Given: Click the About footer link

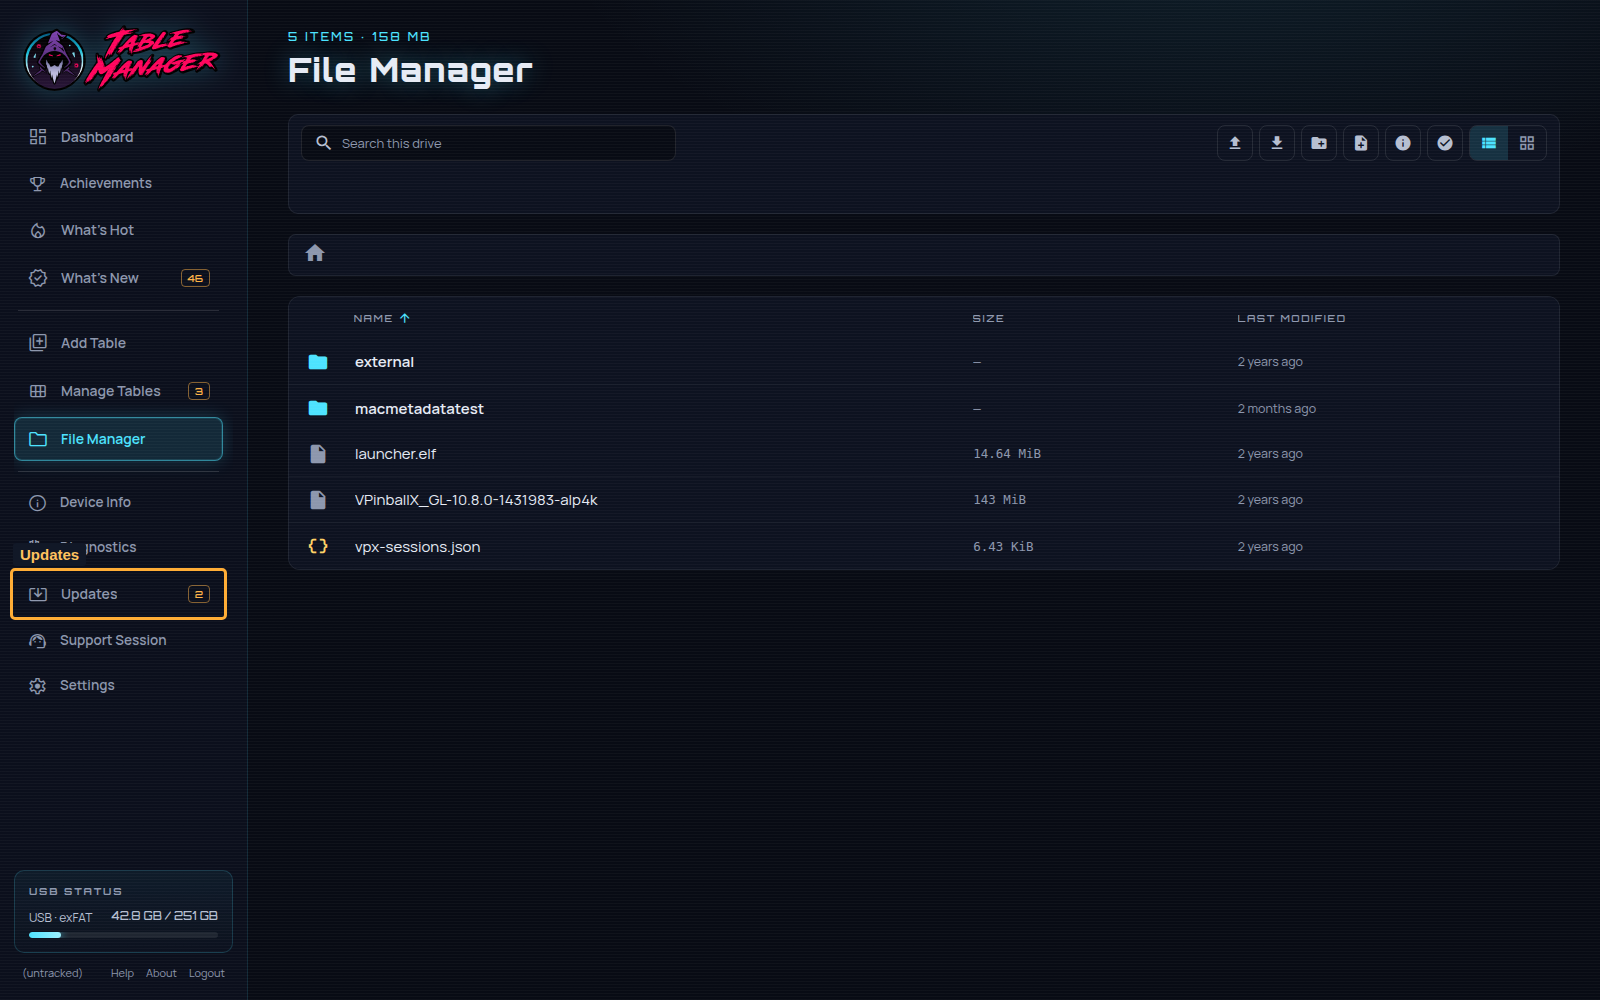Looking at the screenshot, I should click(161, 973).
